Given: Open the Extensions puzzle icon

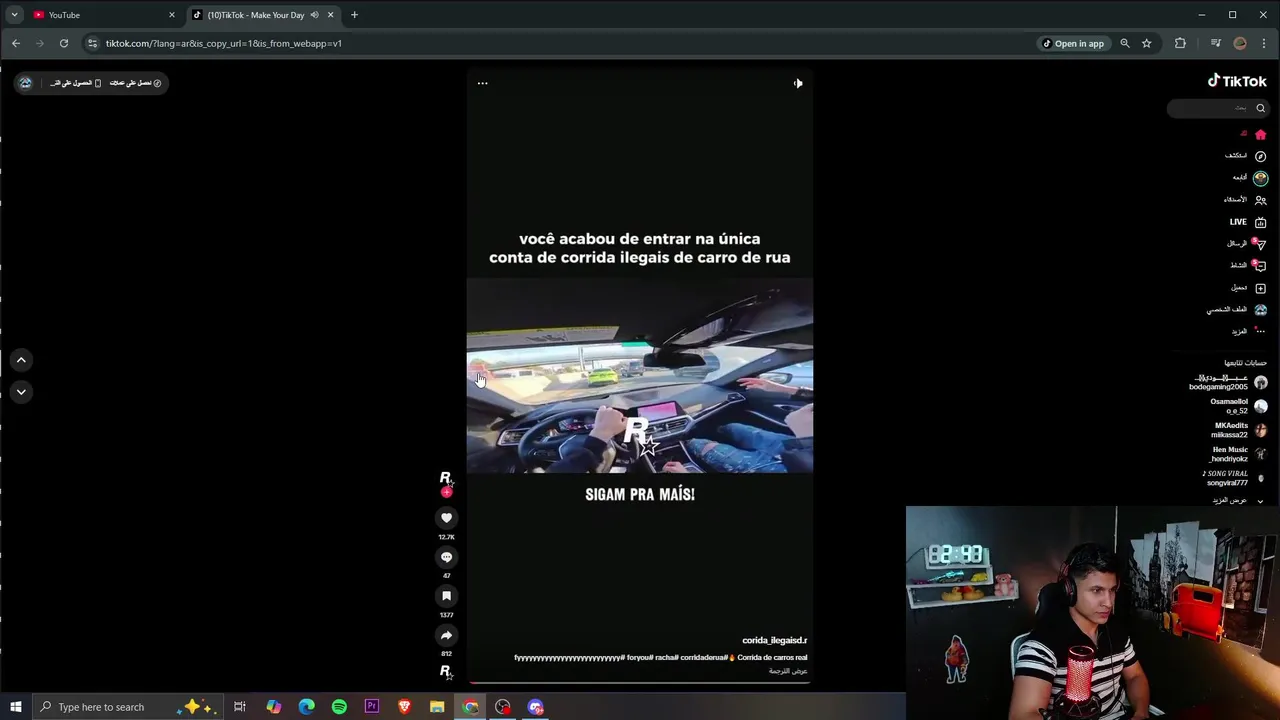Looking at the screenshot, I should point(1180,43).
